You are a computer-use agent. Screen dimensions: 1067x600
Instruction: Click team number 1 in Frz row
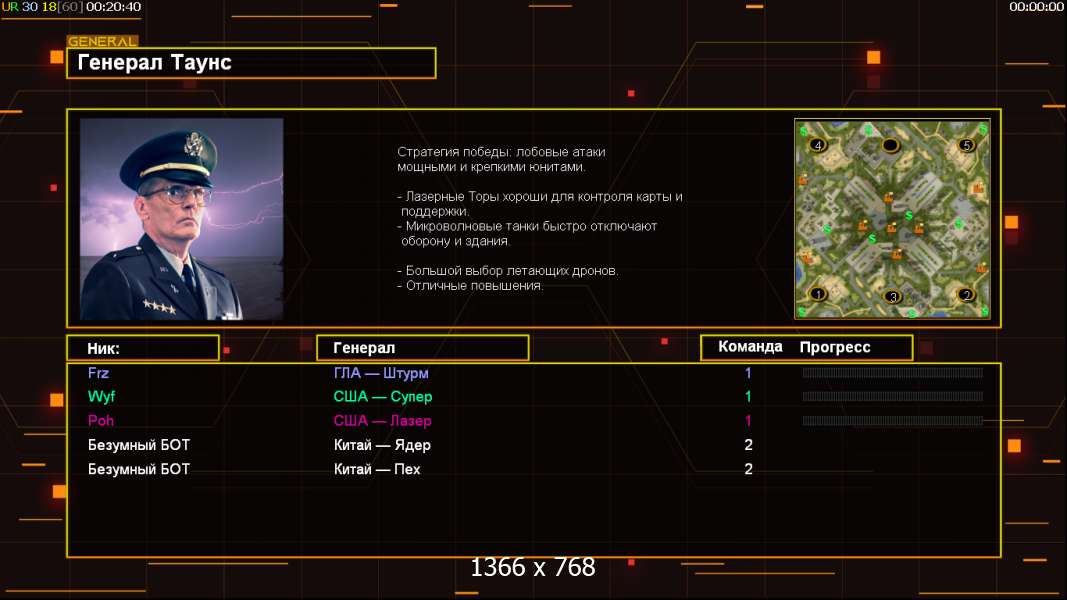point(748,373)
